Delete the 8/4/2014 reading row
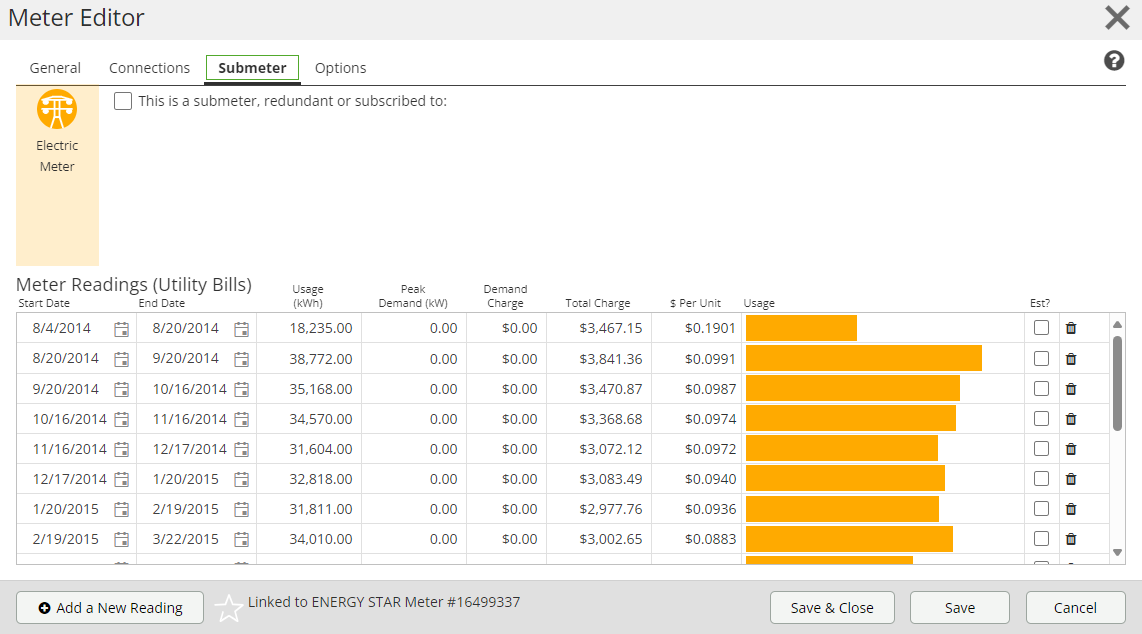This screenshot has height=634, width=1142. (x=1071, y=328)
